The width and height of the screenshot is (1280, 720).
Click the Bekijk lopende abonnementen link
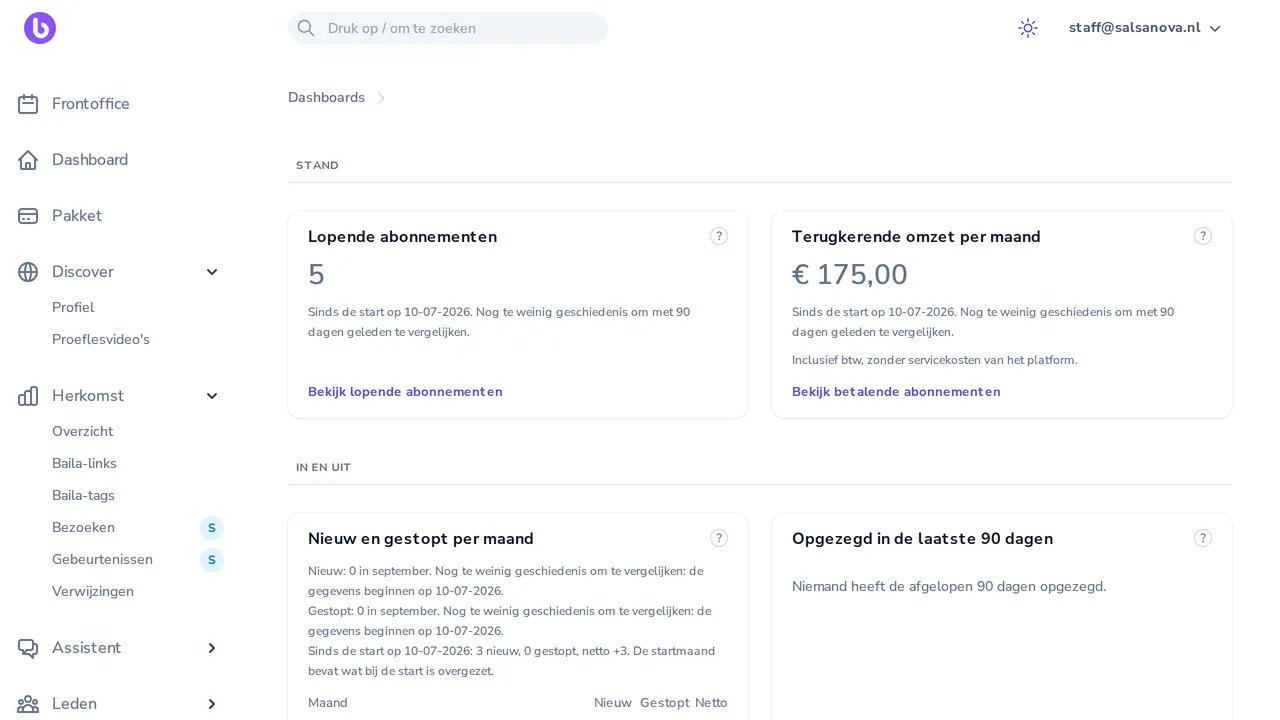(x=405, y=392)
